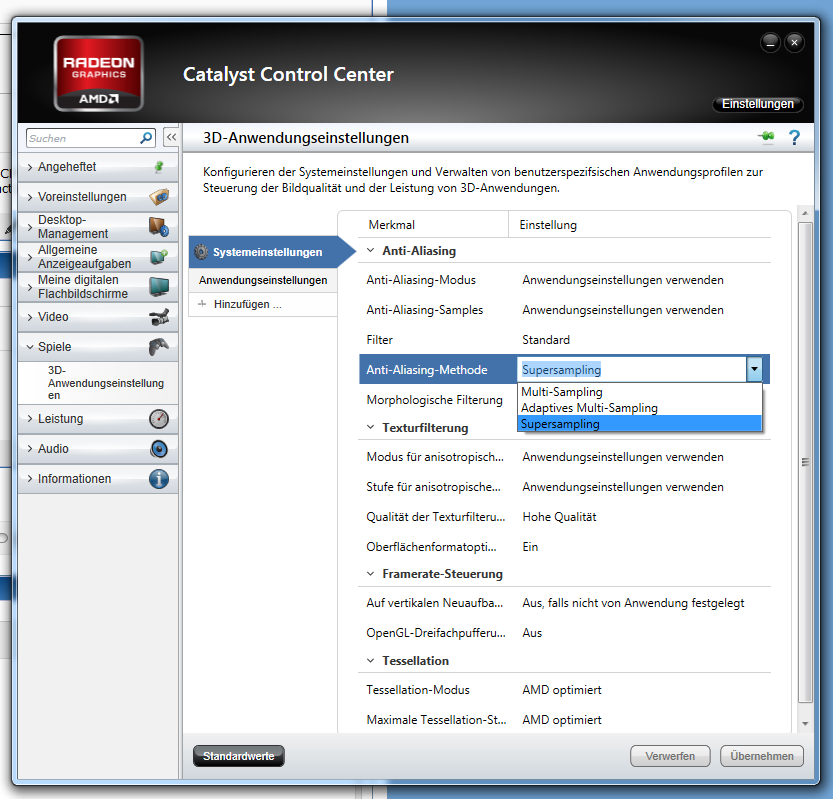Open help with the blue question mark

(794, 138)
